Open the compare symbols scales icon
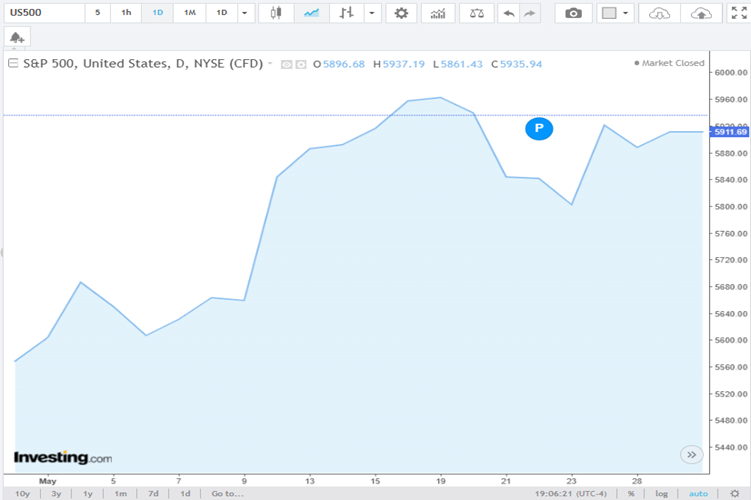This screenshot has height=500, width=751. [x=477, y=13]
